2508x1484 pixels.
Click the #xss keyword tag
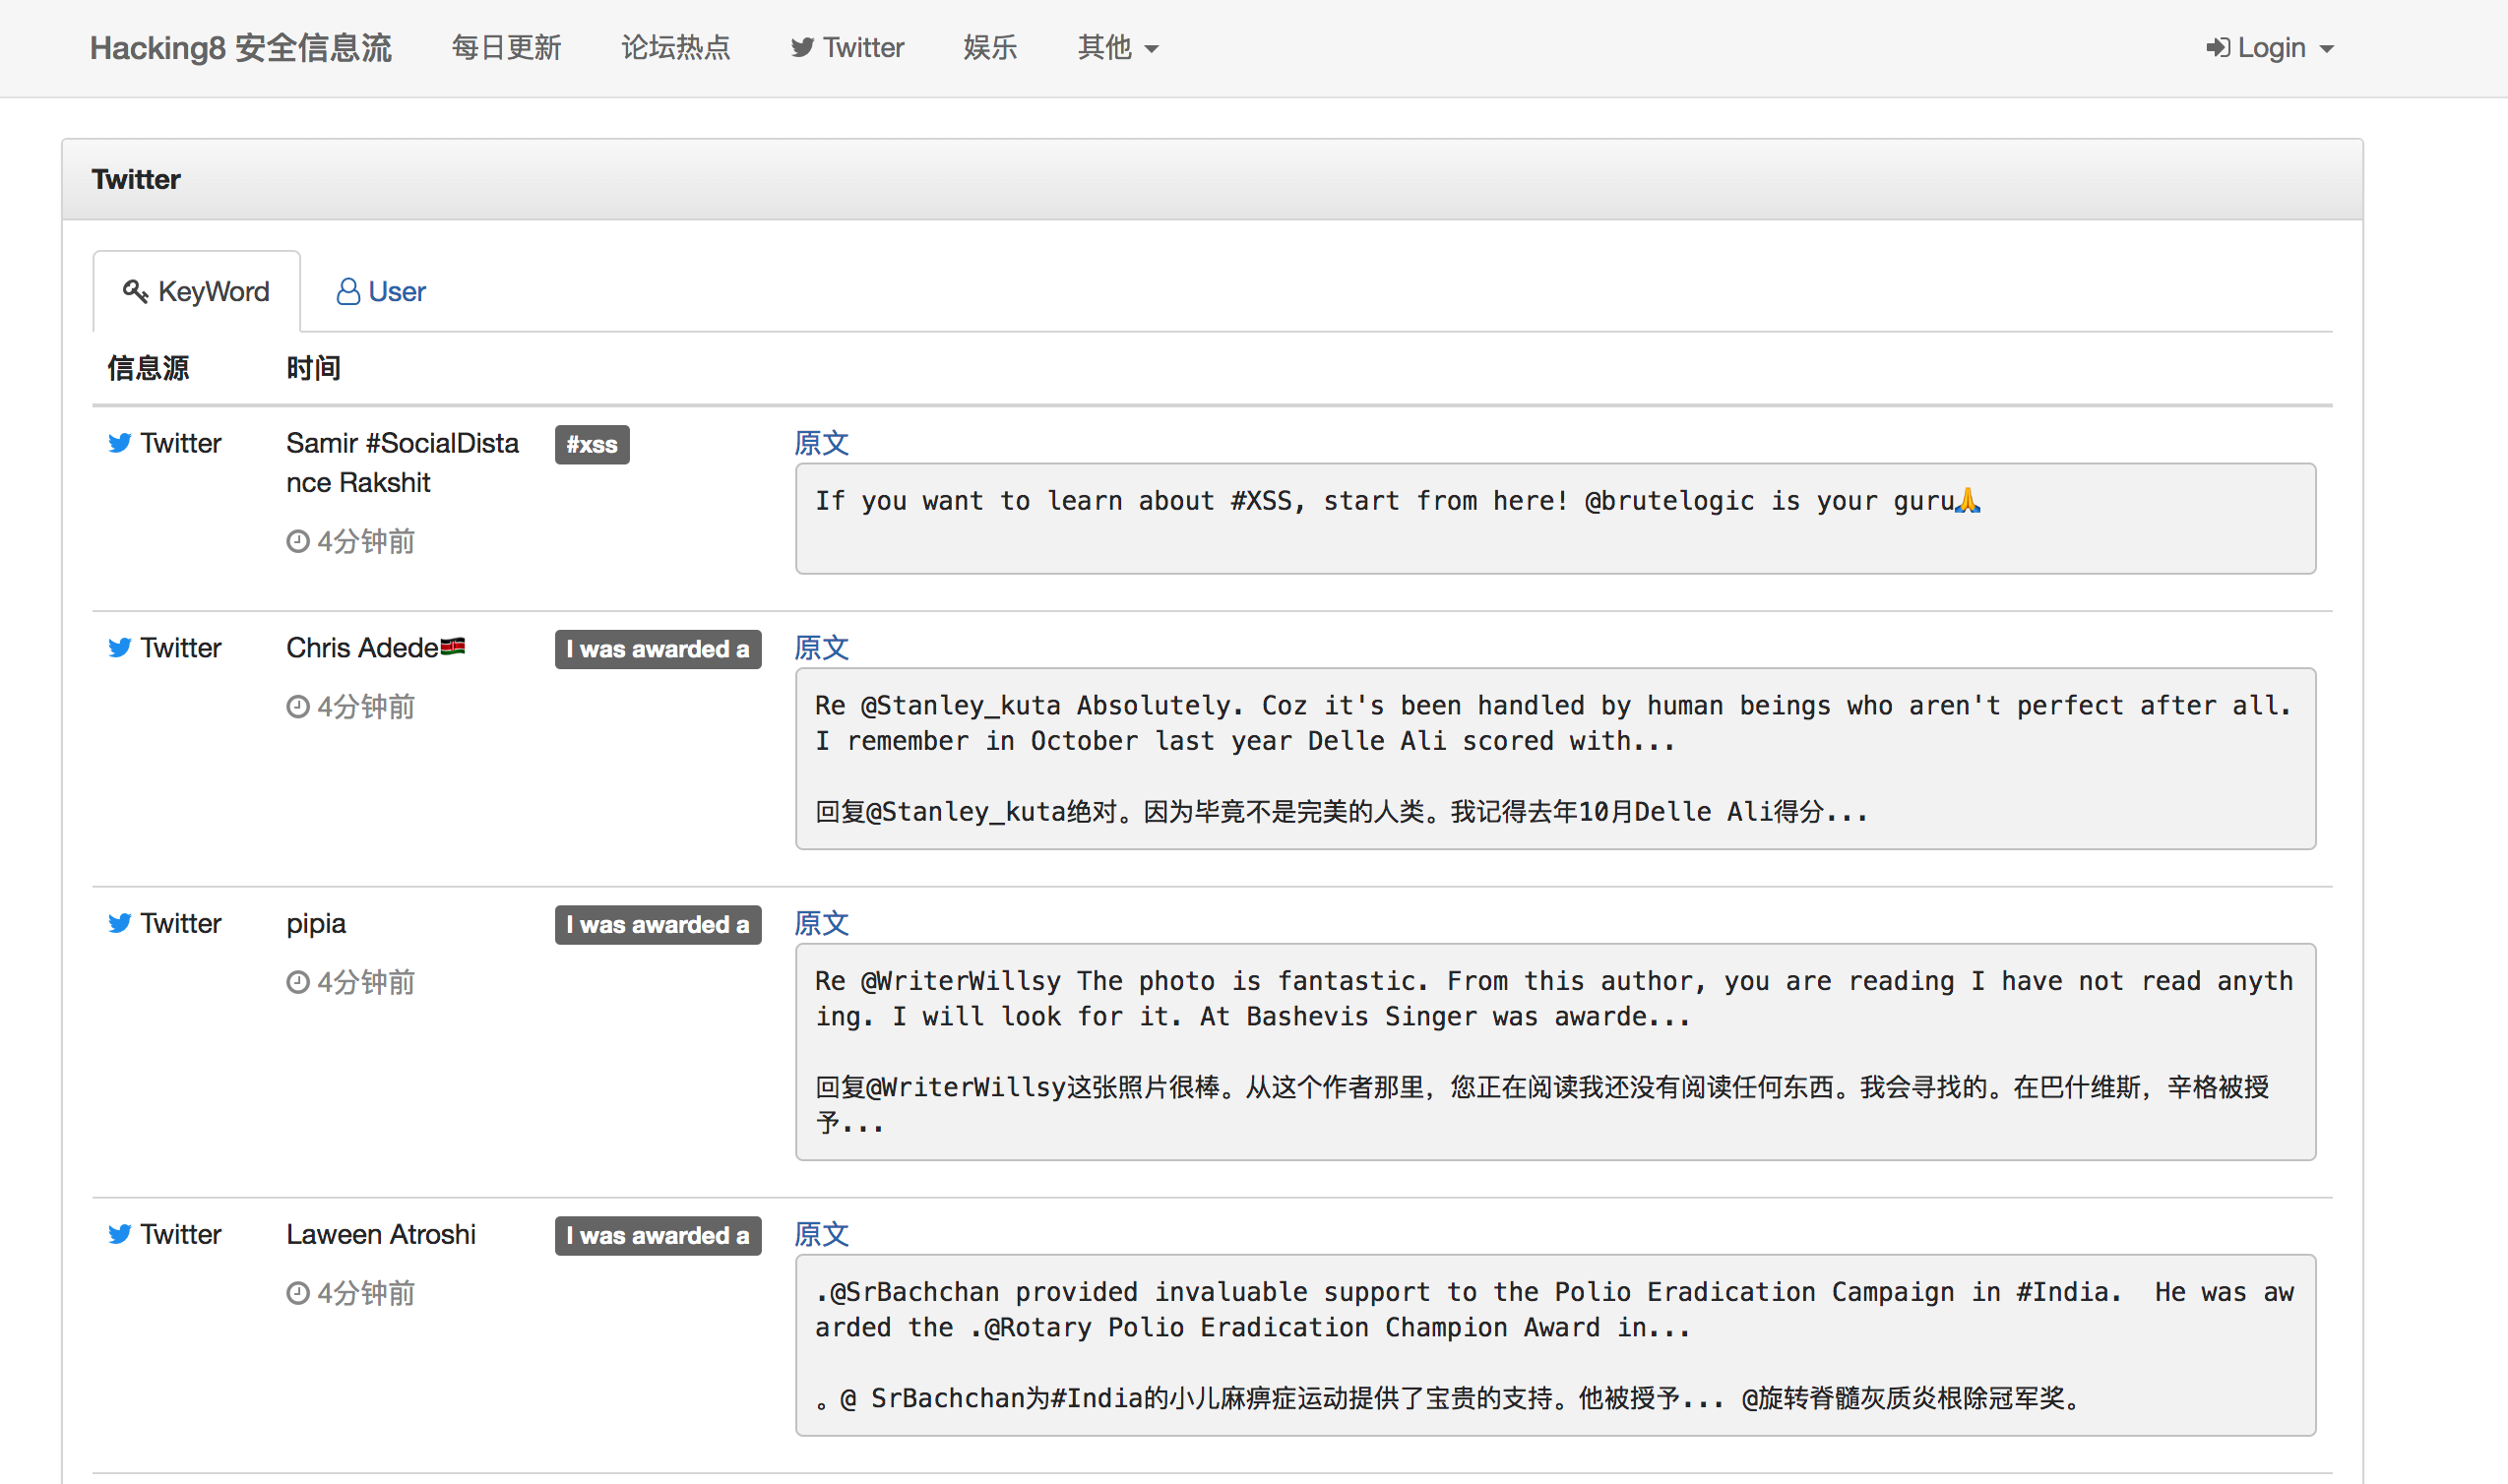coord(592,444)
